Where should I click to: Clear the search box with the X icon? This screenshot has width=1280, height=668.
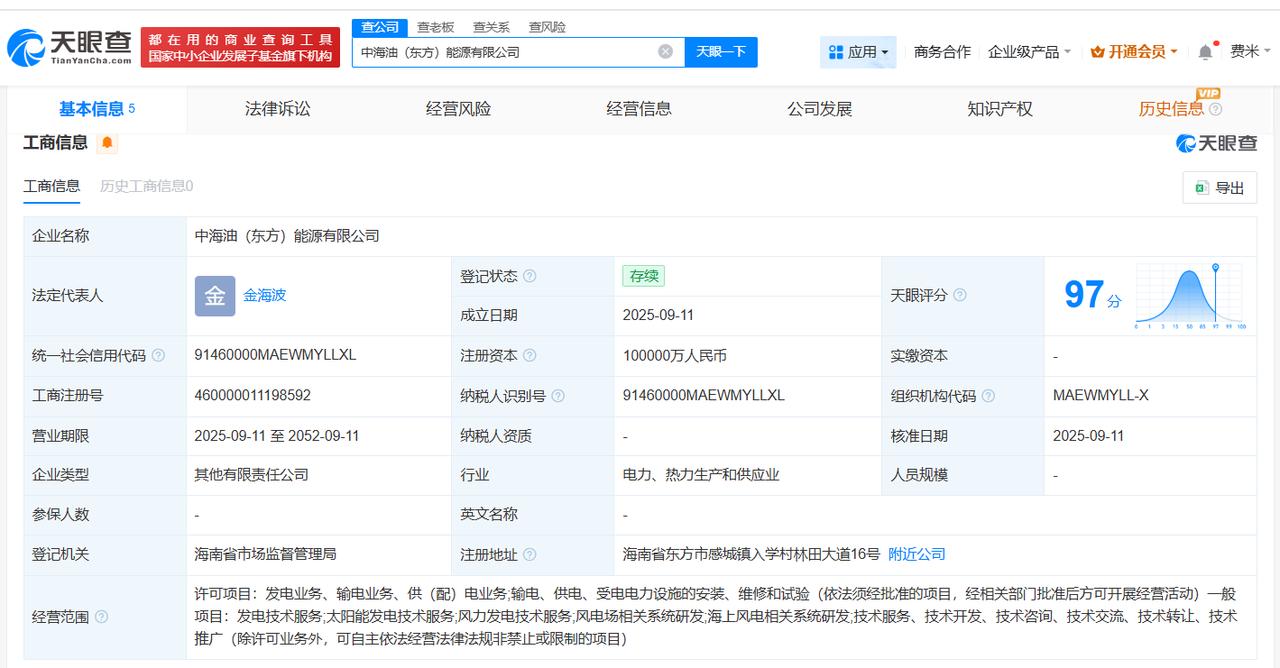[x=665, y=52]
